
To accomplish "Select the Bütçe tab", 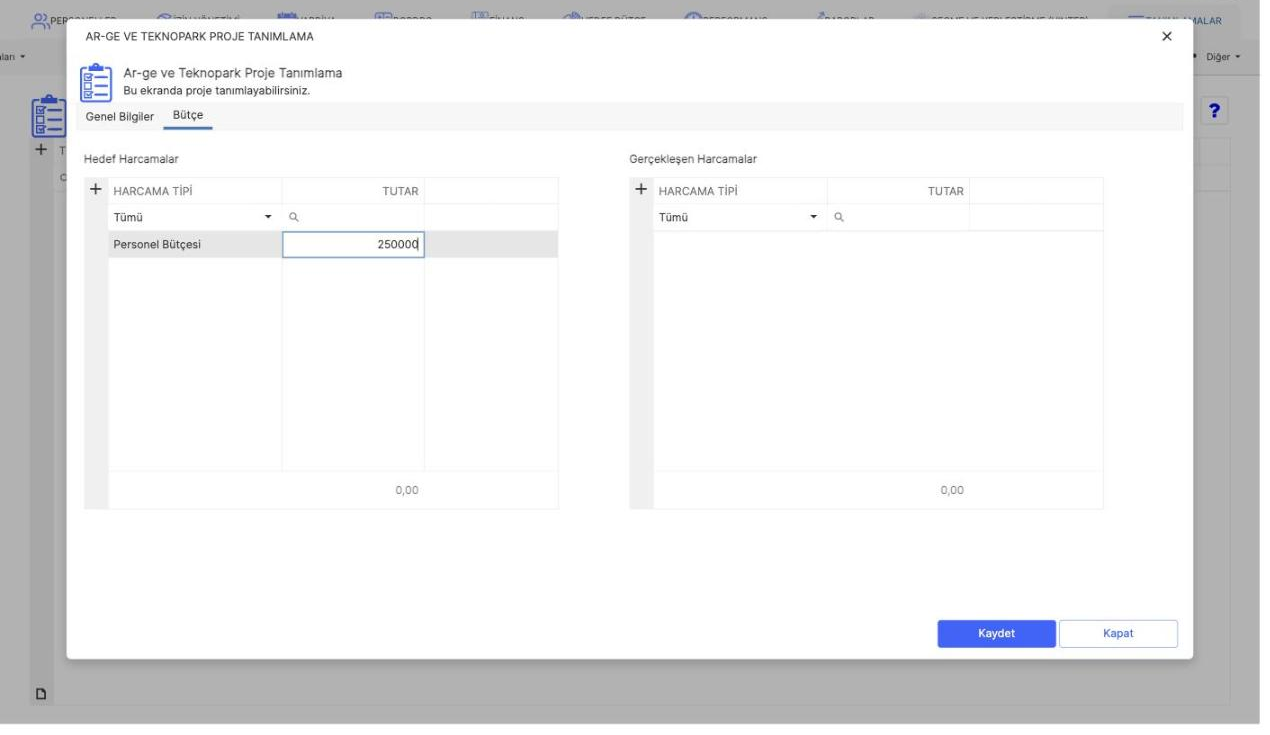I will click(x=188, y=115).
